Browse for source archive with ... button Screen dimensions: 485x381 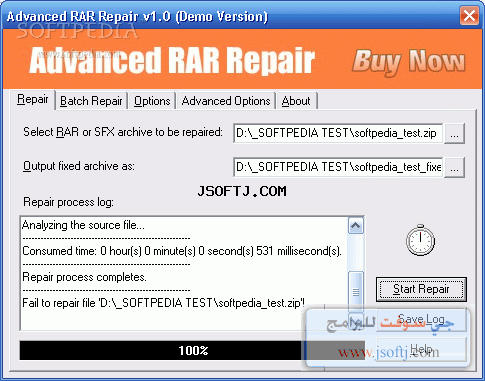455,133
